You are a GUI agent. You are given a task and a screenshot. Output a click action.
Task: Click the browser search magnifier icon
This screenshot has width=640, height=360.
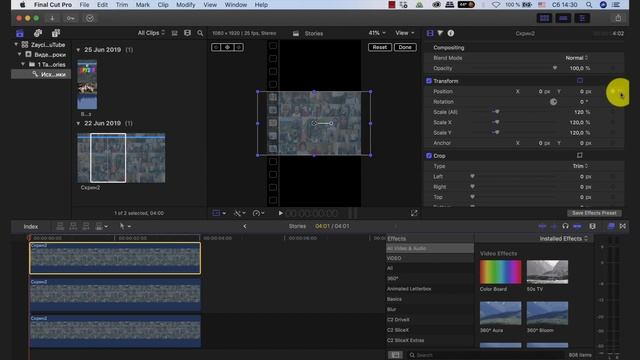(x=200, y=33)
